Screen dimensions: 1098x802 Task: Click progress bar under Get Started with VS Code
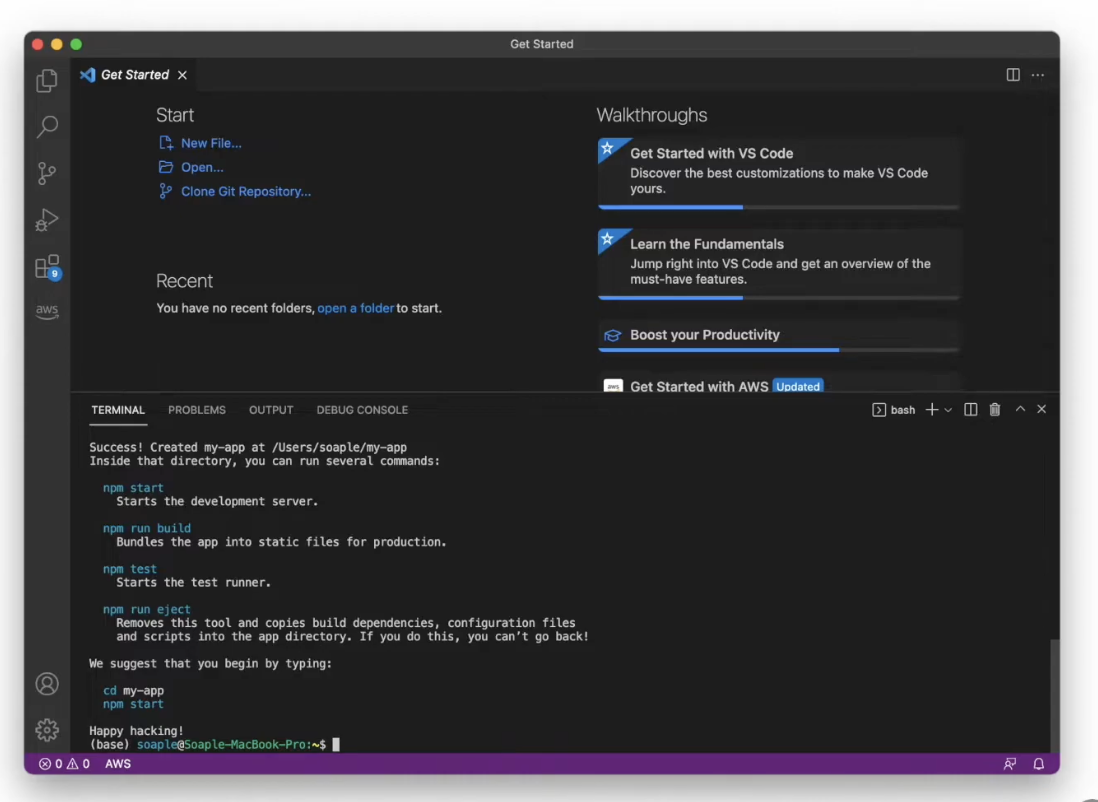click(778, 207)
